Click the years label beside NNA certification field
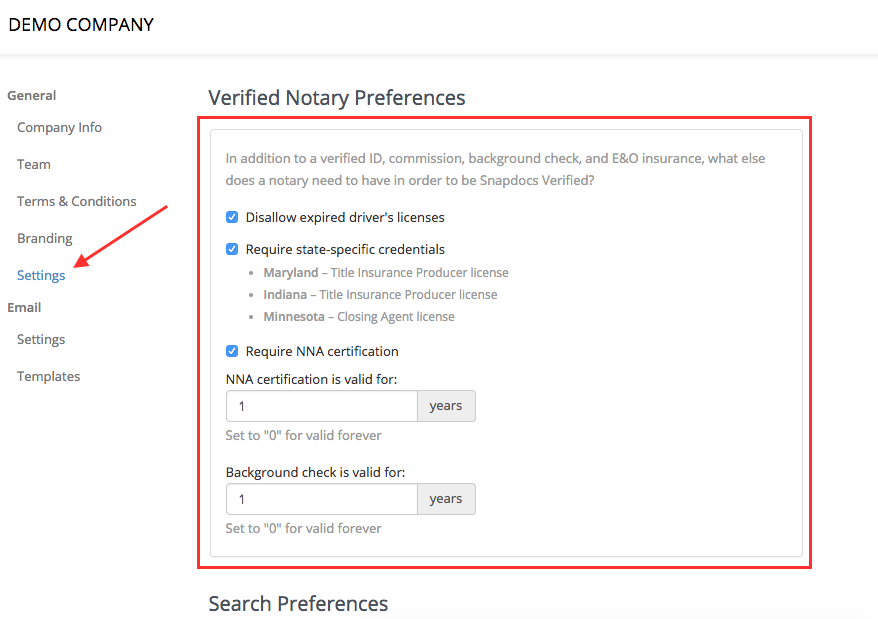The width and height of the screenshot is (878, 619). point(446,406)
